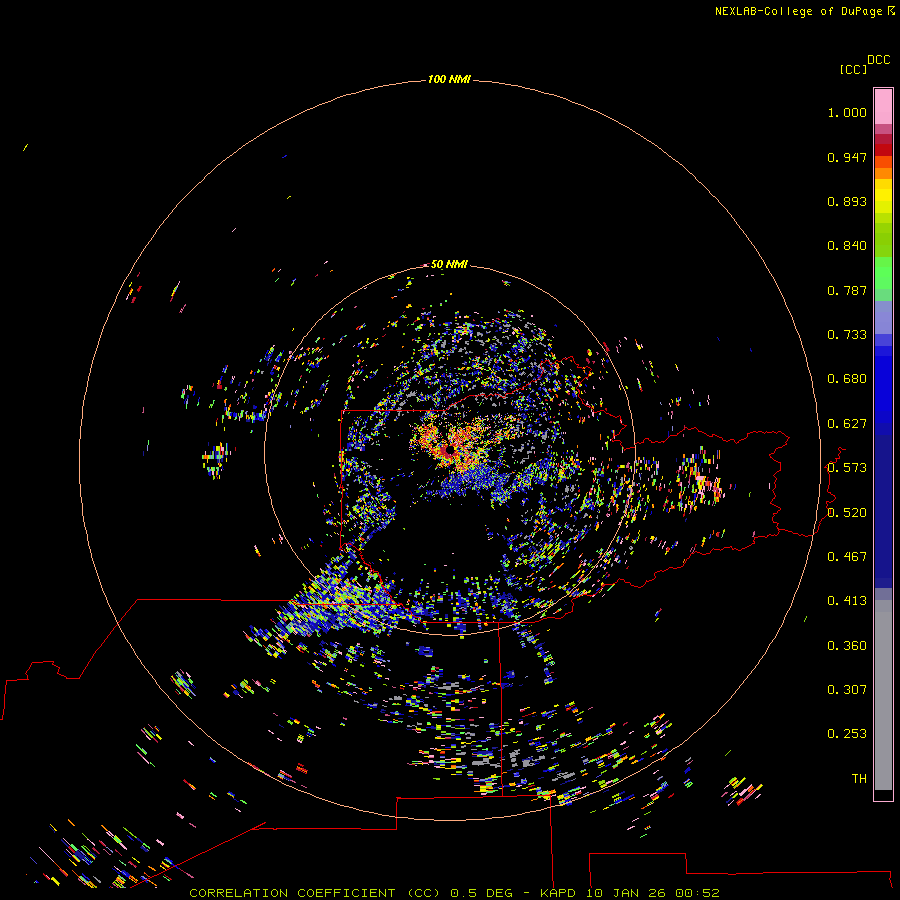Screen dimensions: 900x900
Task: Click the KAPD station identifier in caption
Action: (558, 893)
